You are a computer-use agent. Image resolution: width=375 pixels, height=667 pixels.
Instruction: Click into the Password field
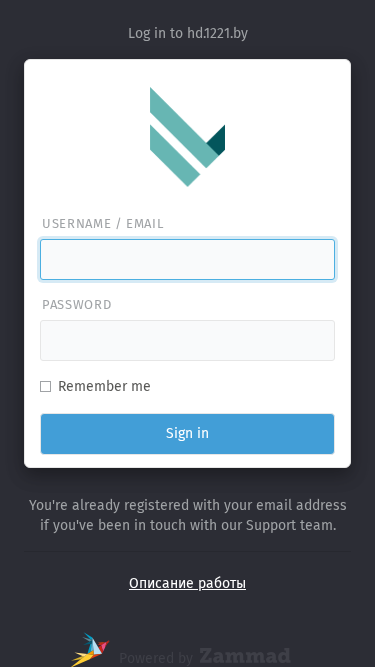coord(188,340)
